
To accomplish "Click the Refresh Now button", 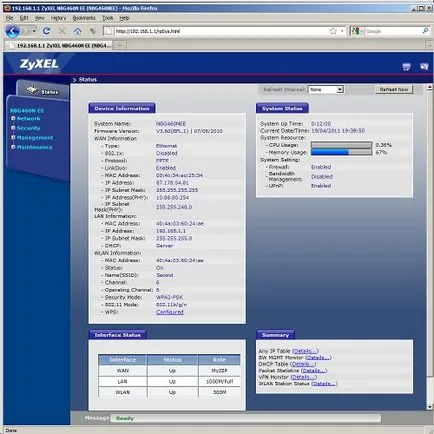I will pos(394,89).
